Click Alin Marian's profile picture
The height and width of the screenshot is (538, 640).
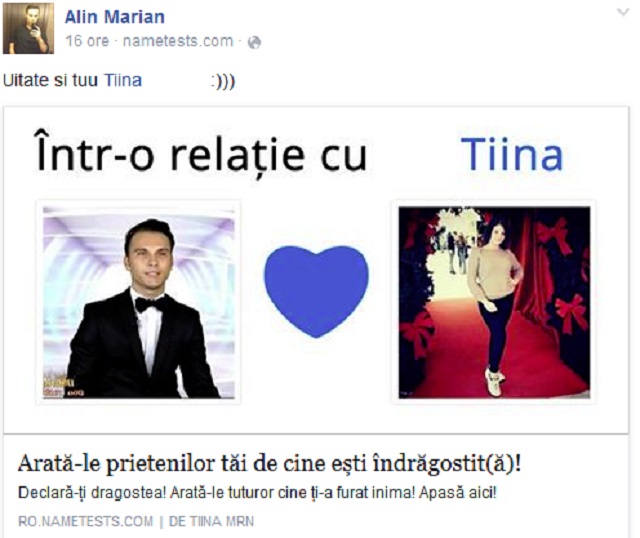28,28
